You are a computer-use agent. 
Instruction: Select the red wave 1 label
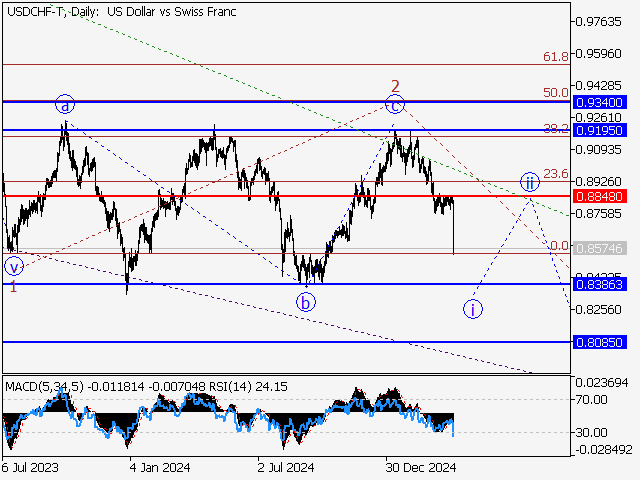[x=13, y=287]
